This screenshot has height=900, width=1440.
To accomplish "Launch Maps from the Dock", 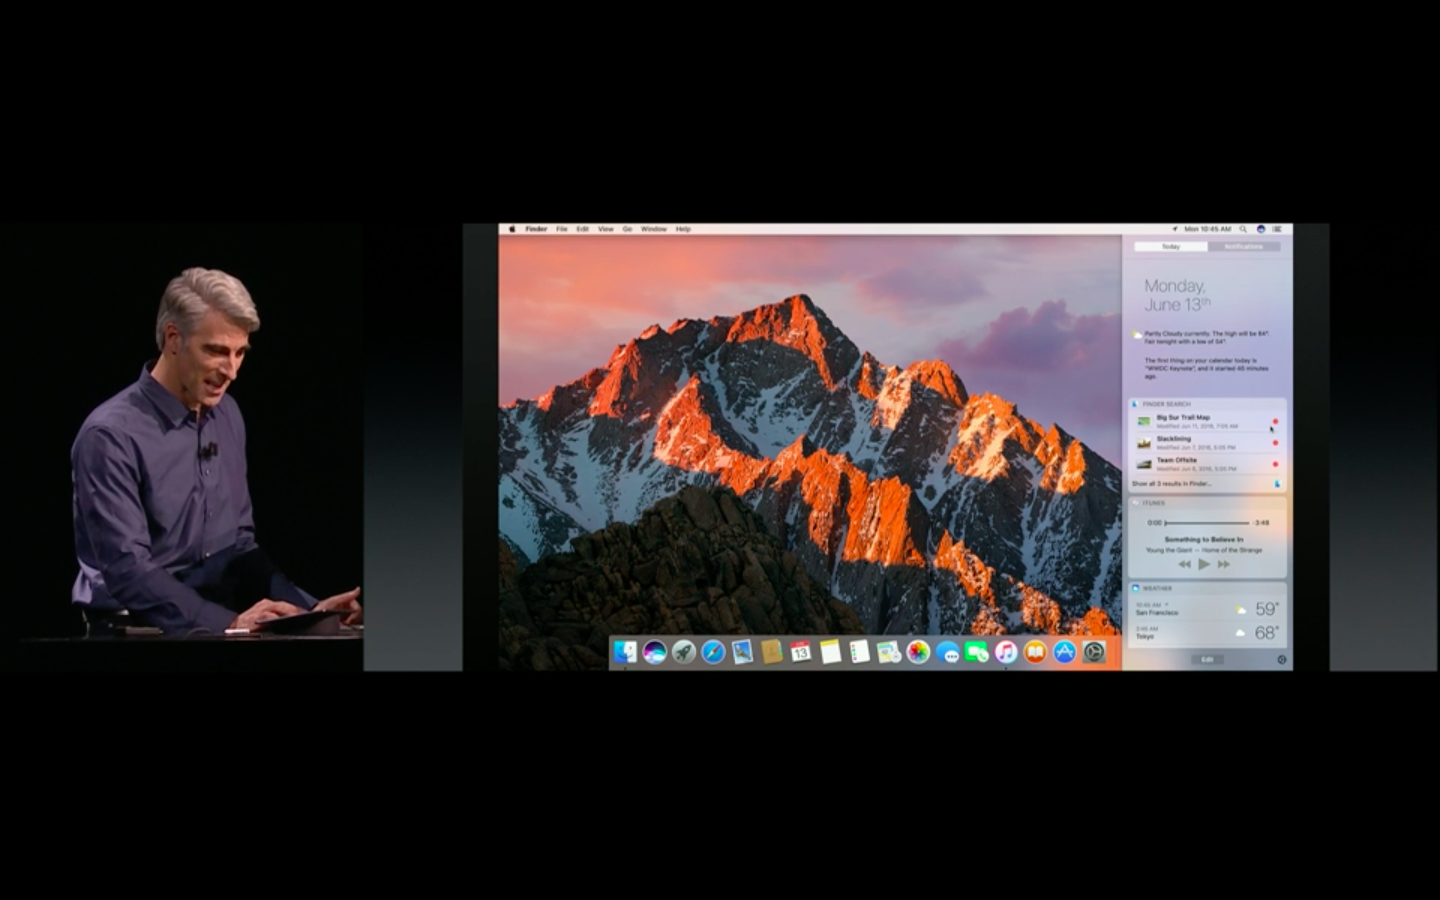I will click(x=888, y=653).
